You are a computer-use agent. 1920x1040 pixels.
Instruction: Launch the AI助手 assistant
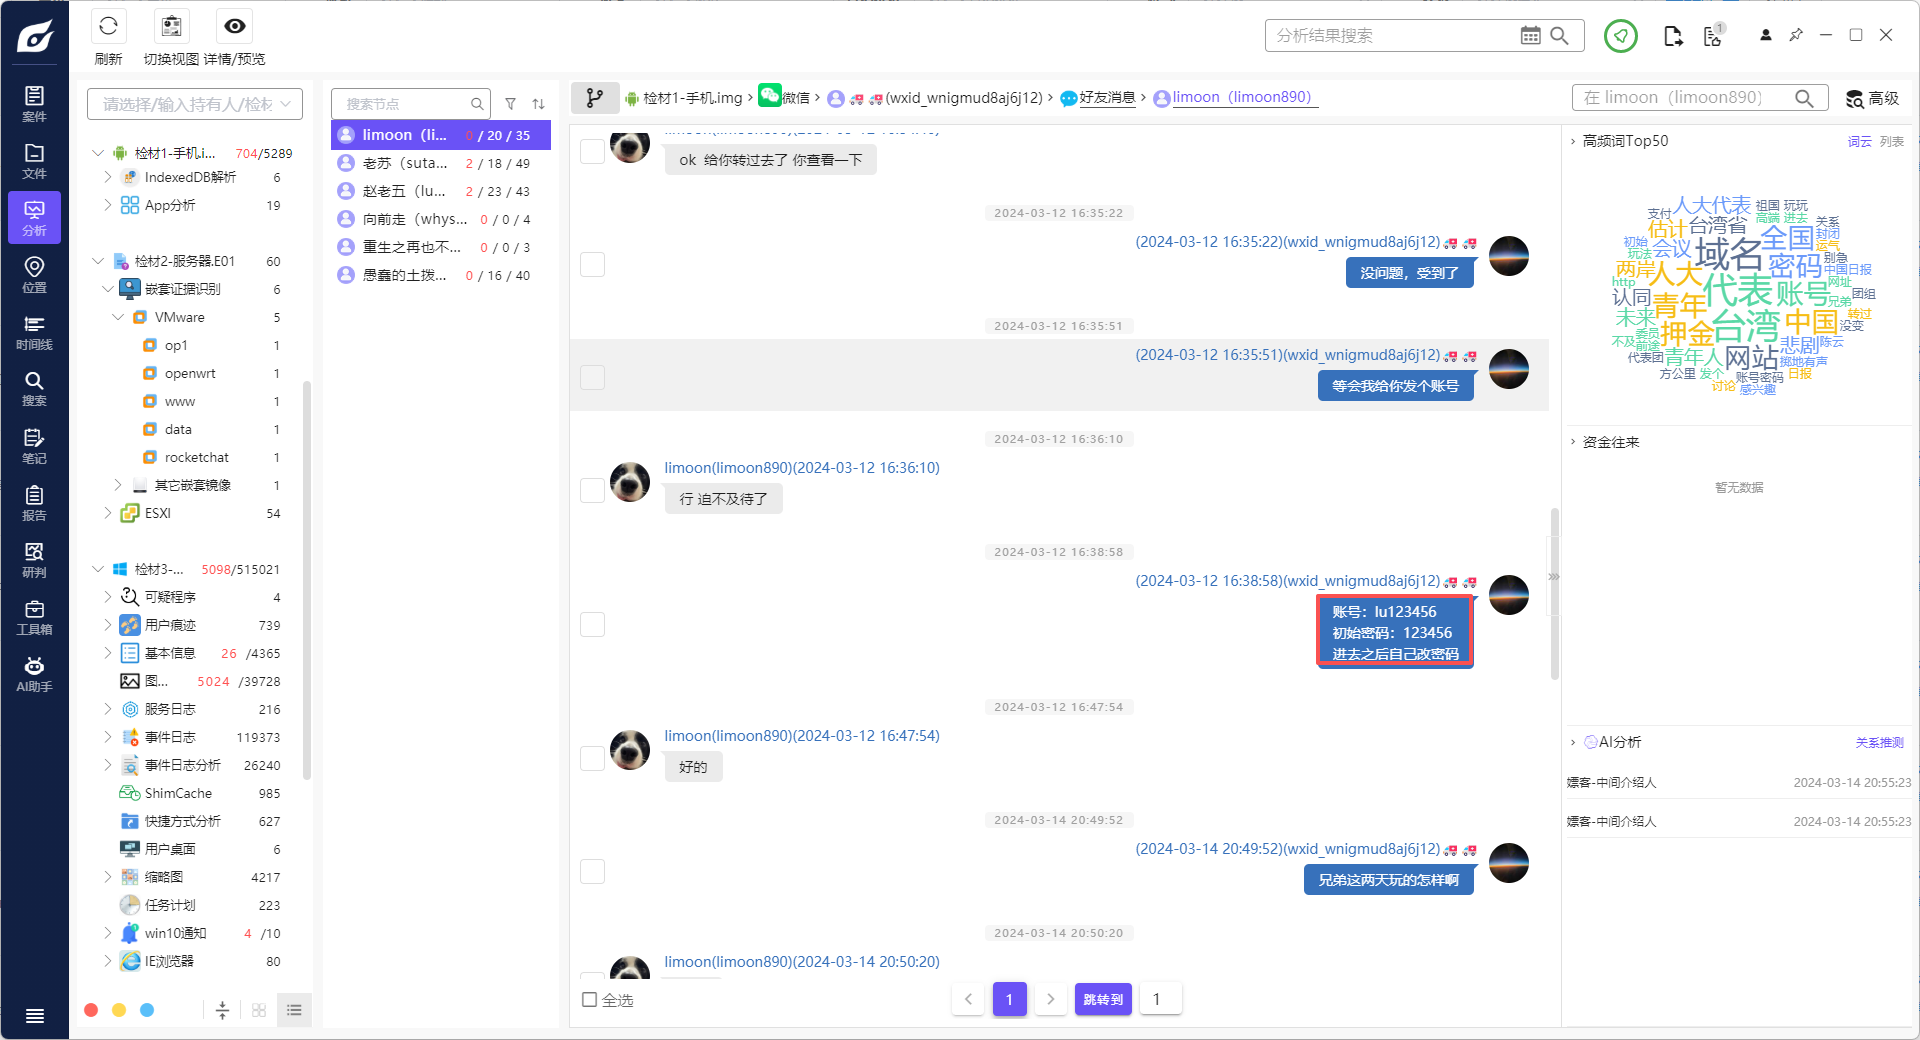coord(34,674)
